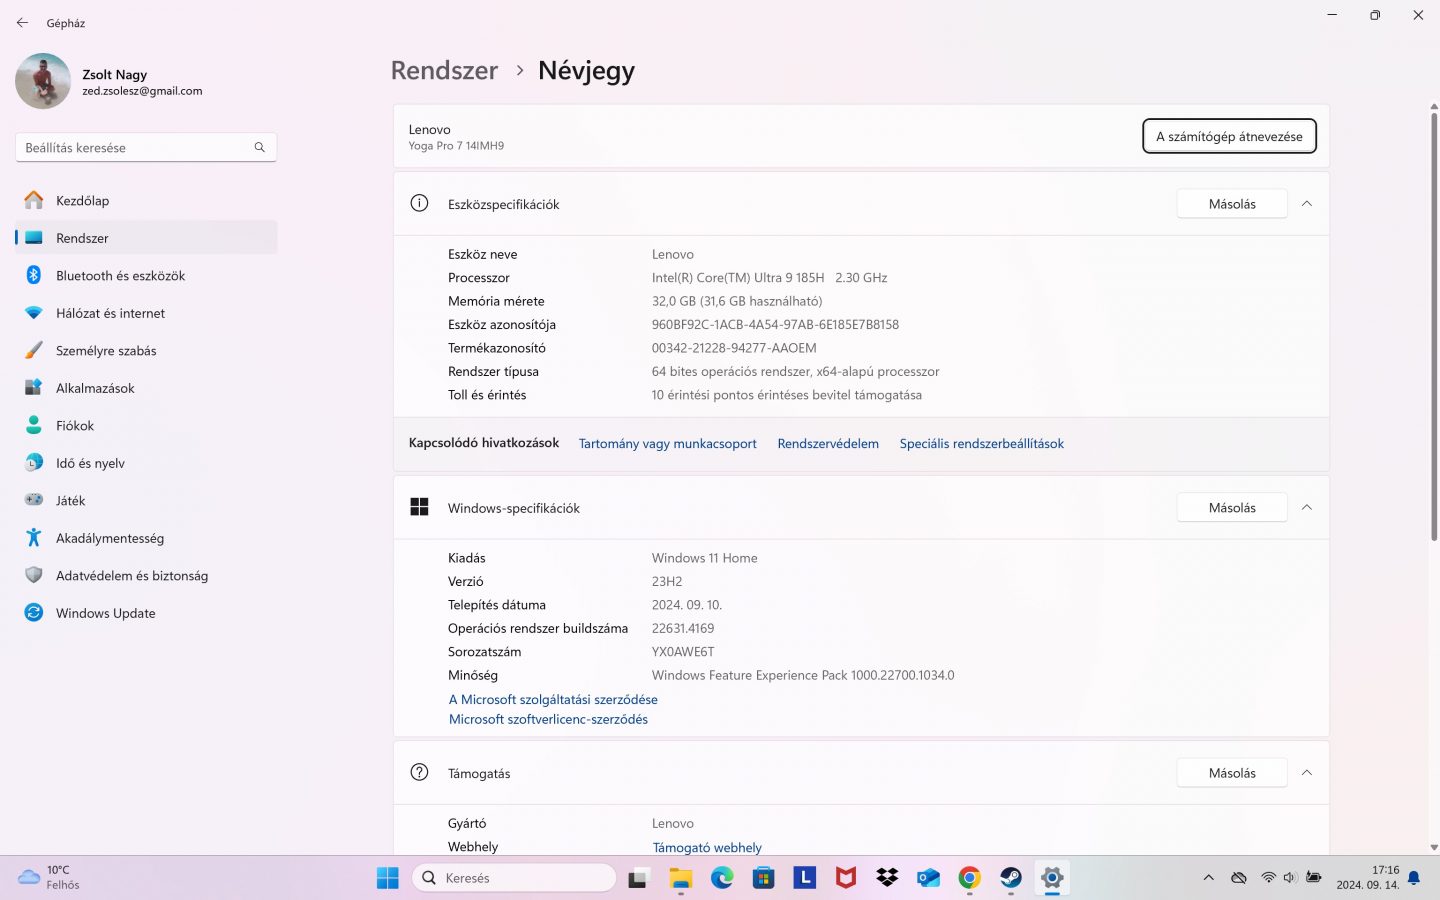
Task: Open notifications bell in tray
Action: (x=1414, y=878)
